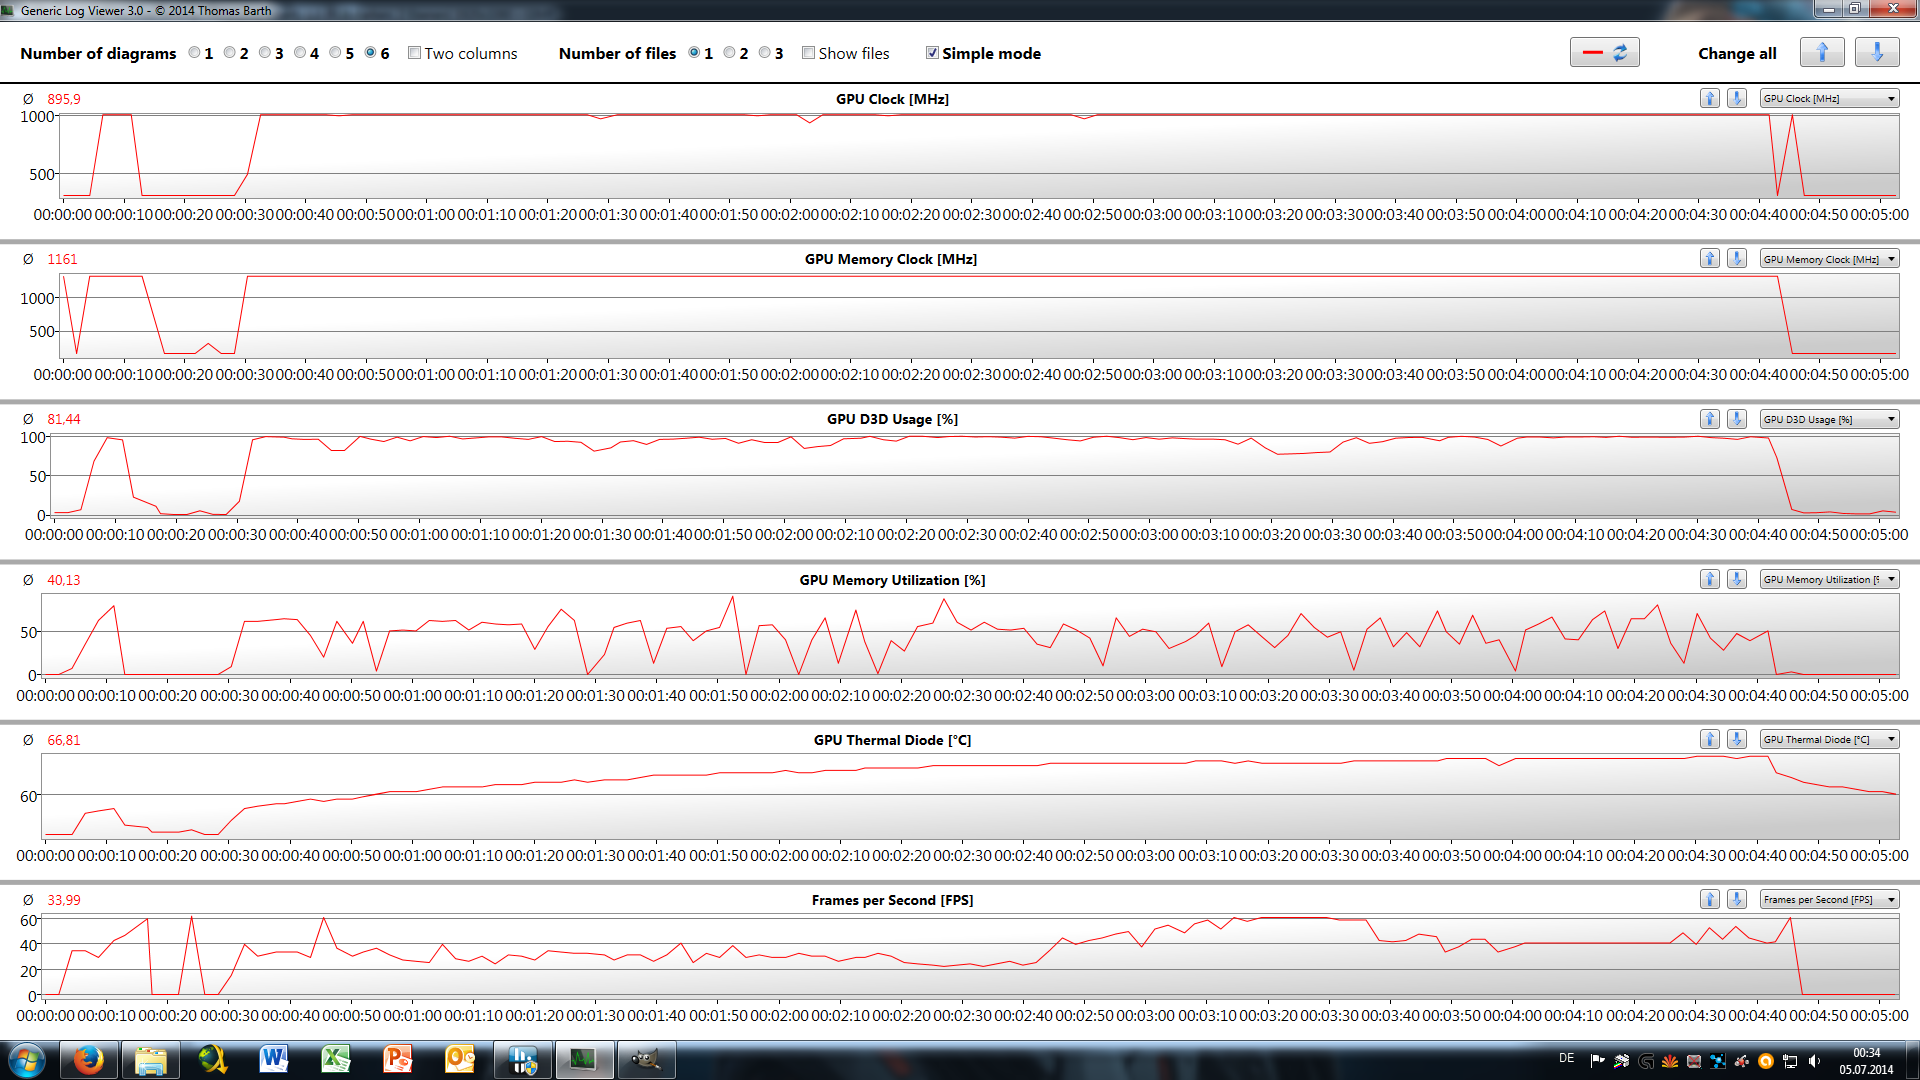This screenshot has width=1920, height=1080.
Task: Click the Frames per Second up arrow
Action: click(x=1709, y=900)
